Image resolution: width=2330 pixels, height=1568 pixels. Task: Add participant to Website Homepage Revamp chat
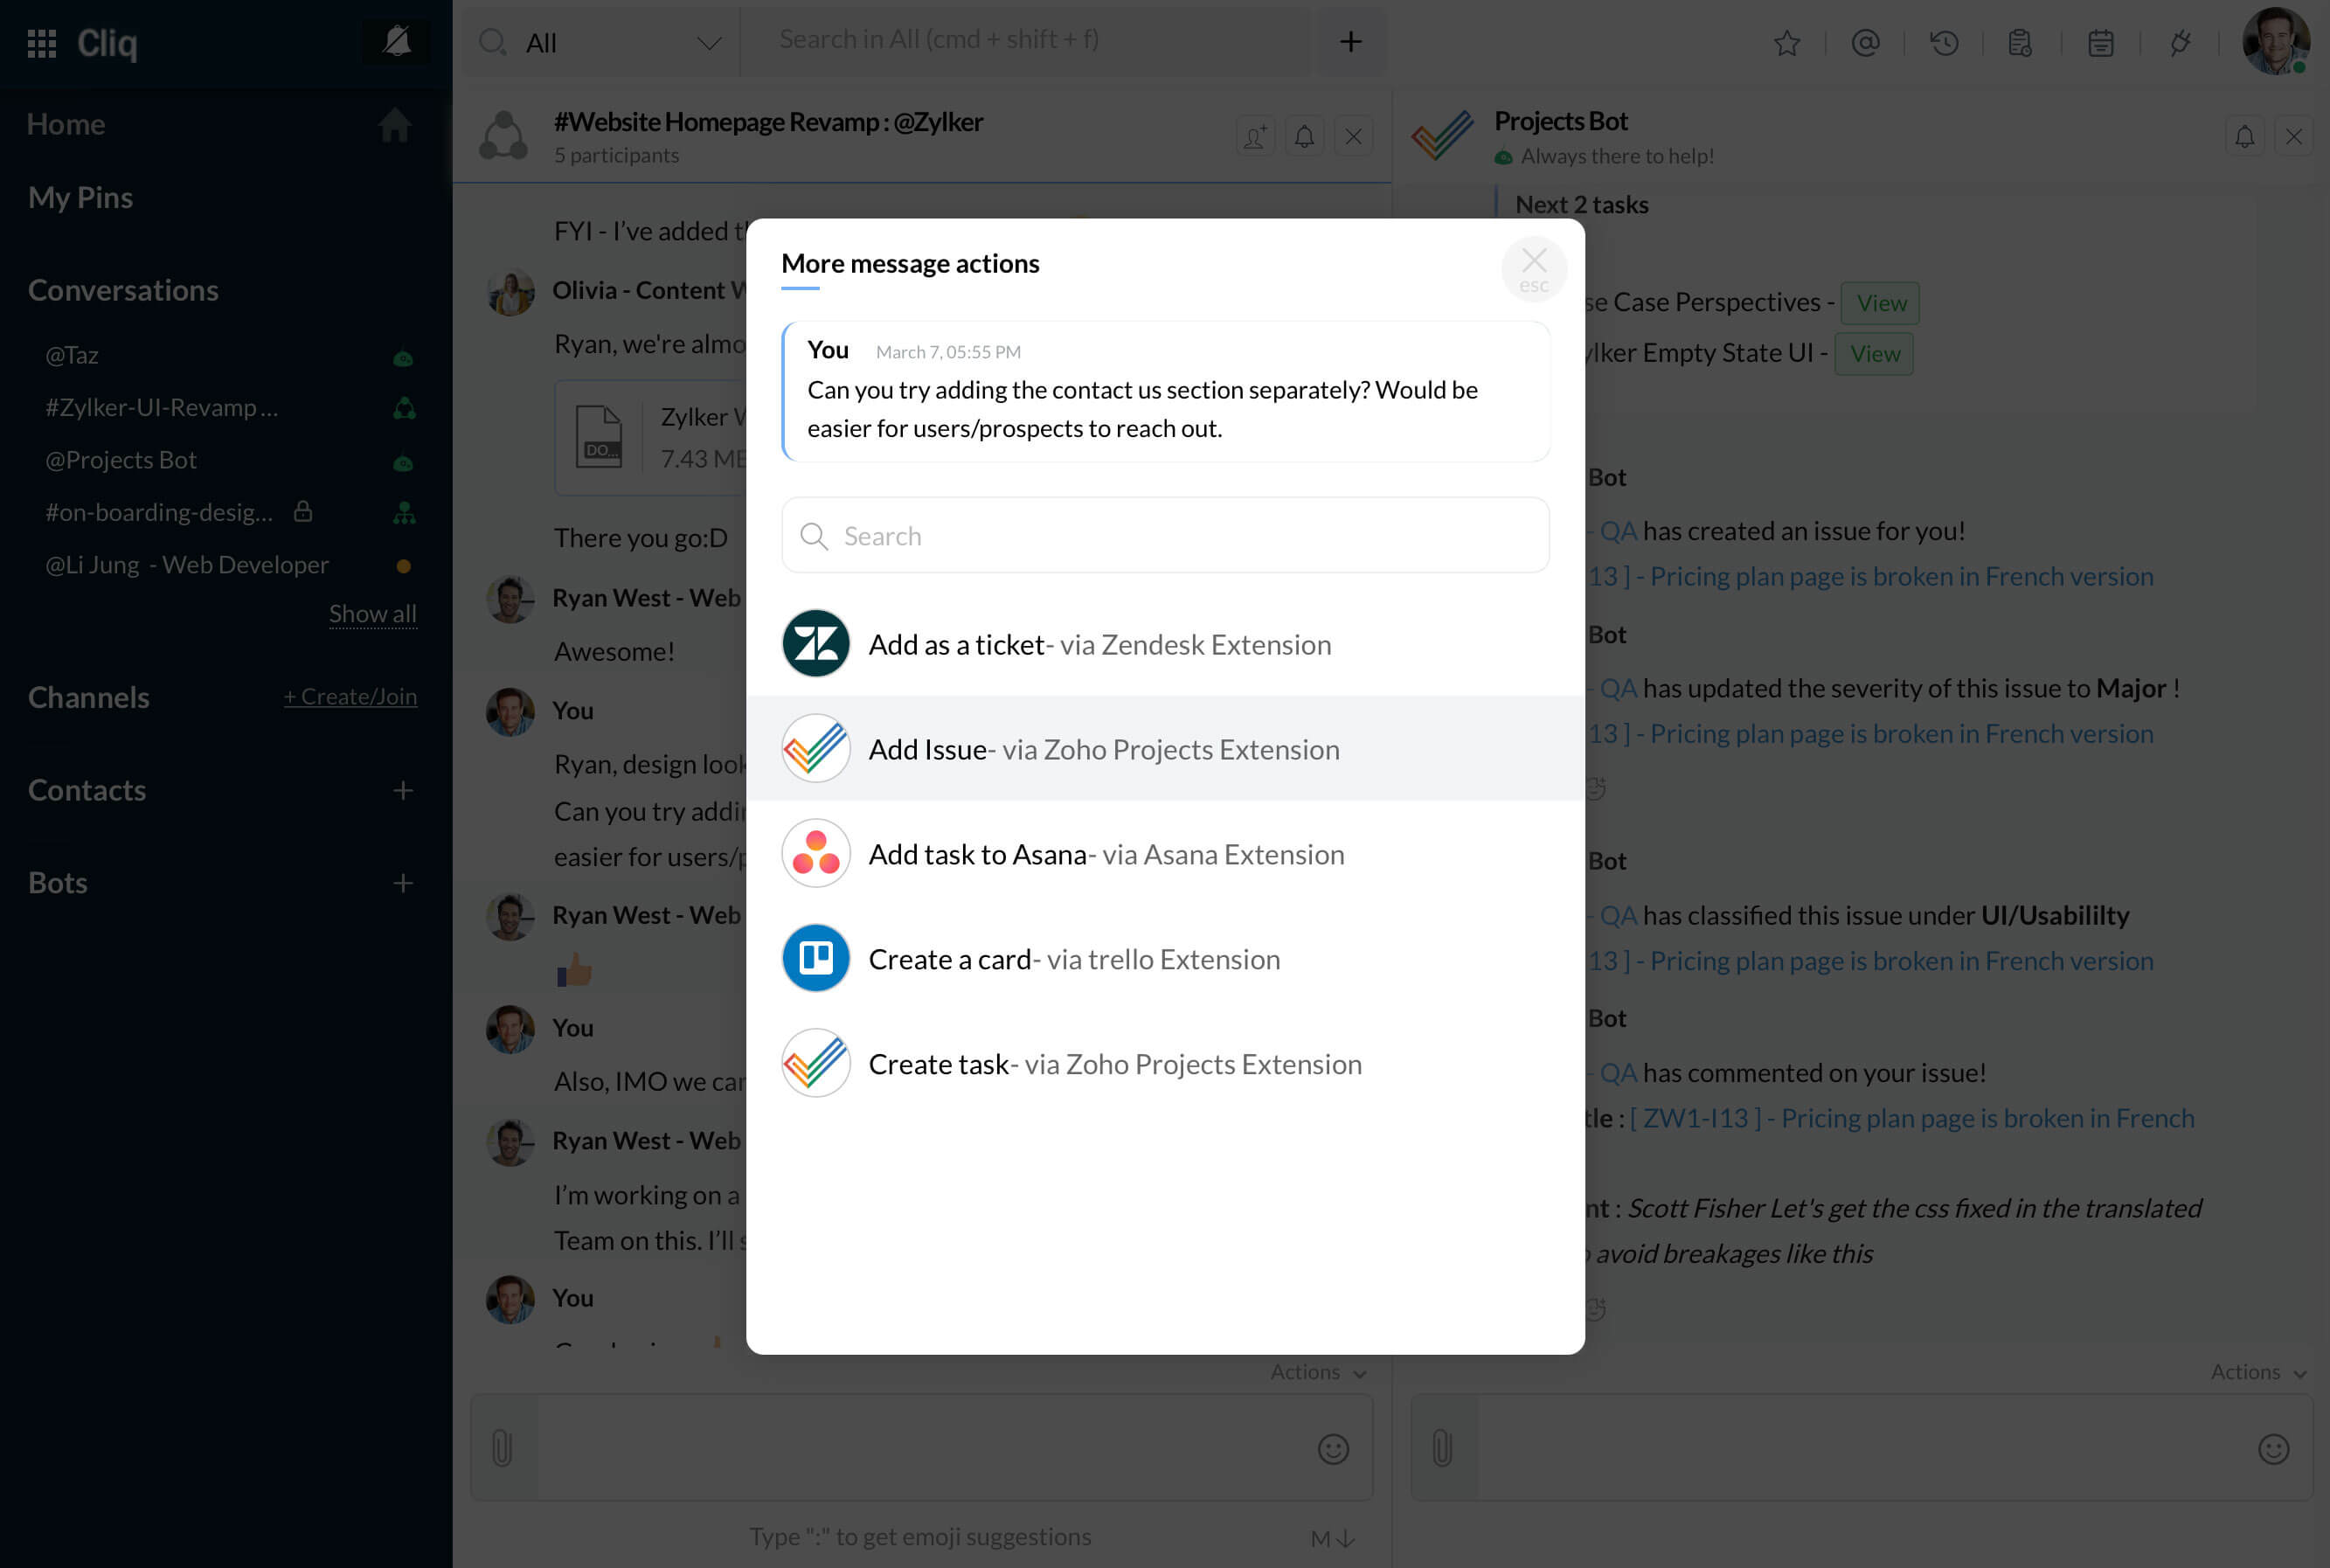(x=1255, y=136)
